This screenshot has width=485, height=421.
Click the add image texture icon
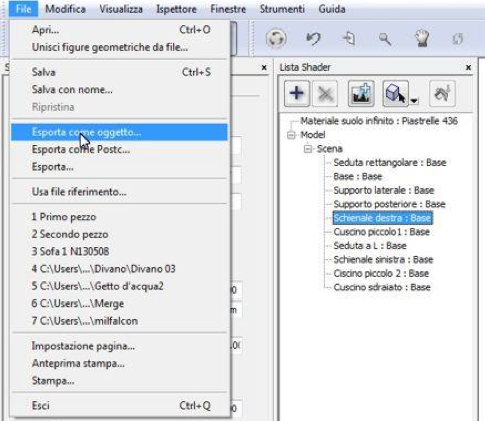361,94
